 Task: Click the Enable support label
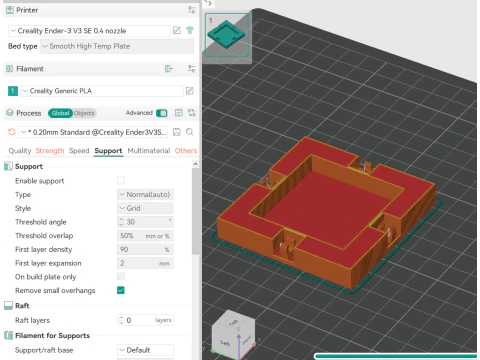tap(40, 181)
